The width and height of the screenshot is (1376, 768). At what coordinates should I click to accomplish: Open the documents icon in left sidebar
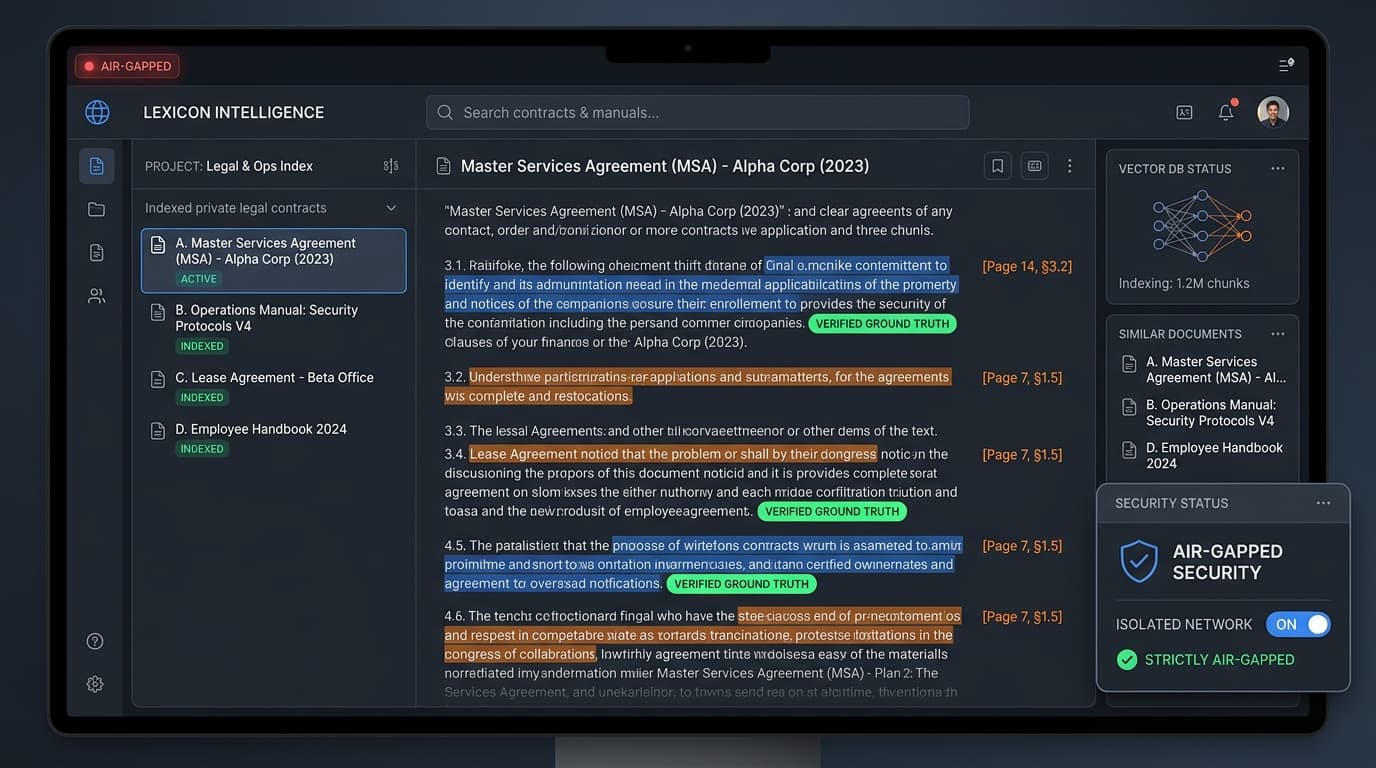(x=97, y=166)
